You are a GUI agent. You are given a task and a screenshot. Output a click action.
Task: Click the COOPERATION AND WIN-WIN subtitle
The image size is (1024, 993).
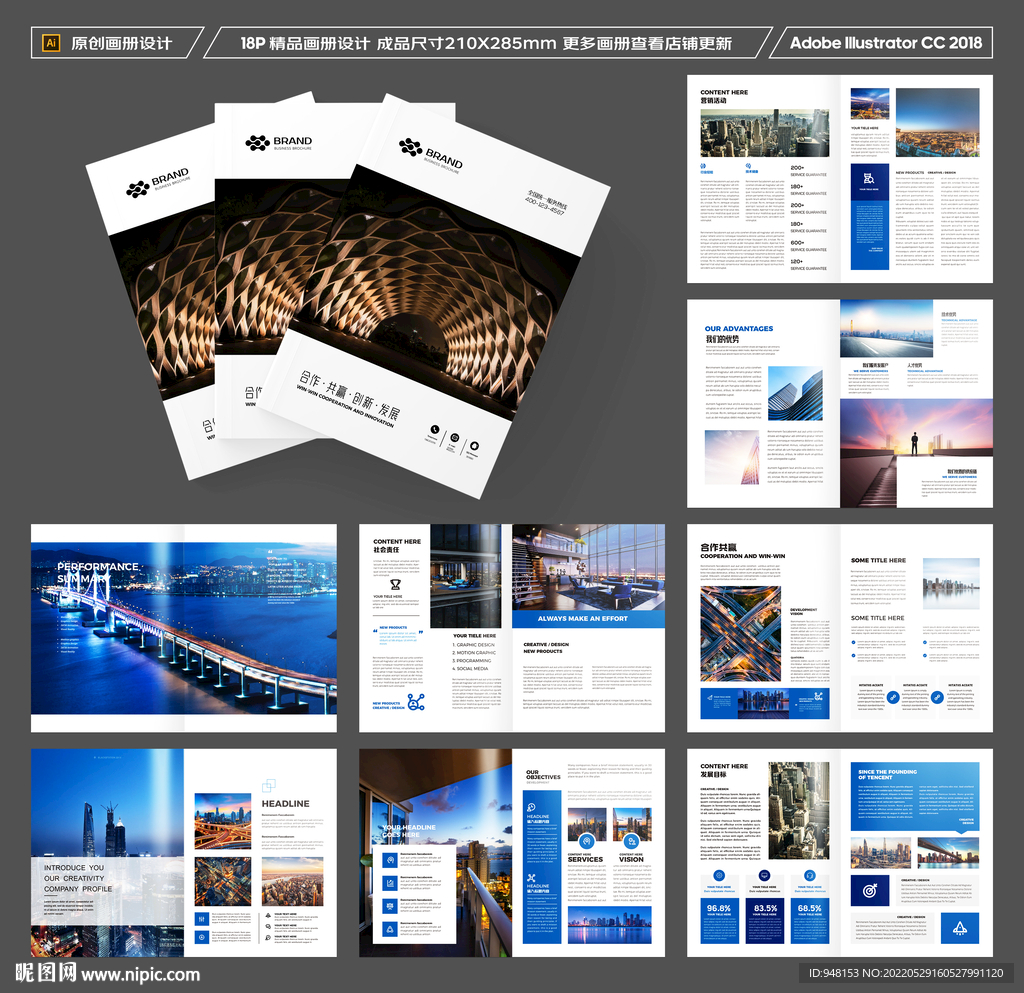coord(743,556)
